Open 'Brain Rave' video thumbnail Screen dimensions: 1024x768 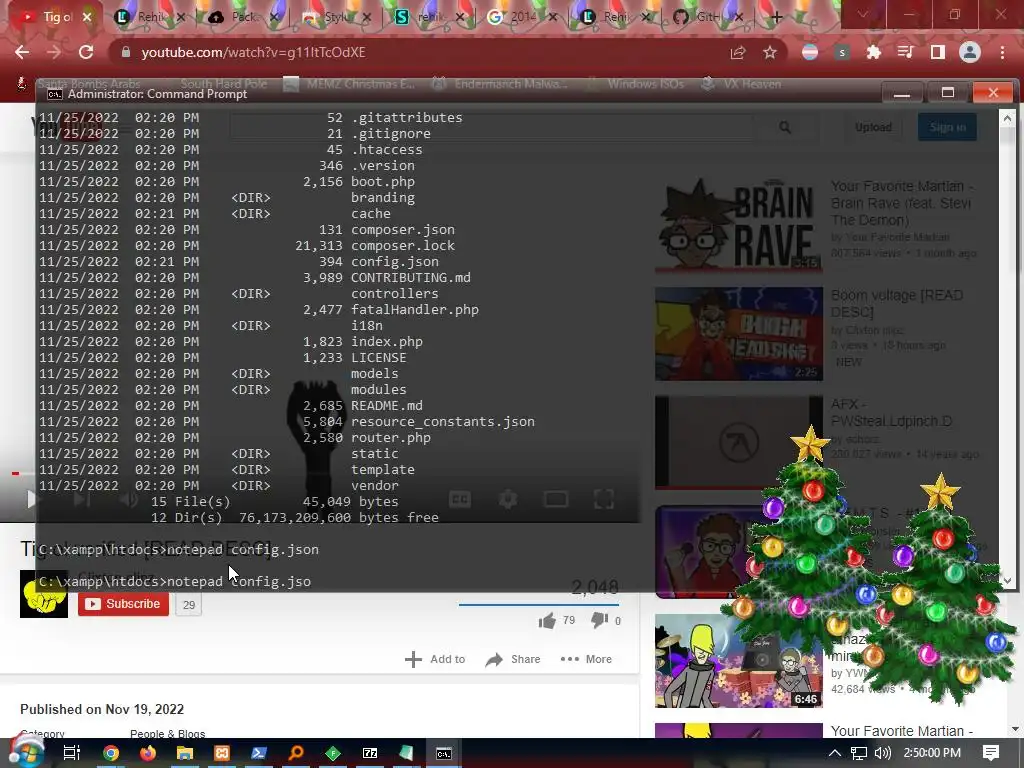pos(739,225)
